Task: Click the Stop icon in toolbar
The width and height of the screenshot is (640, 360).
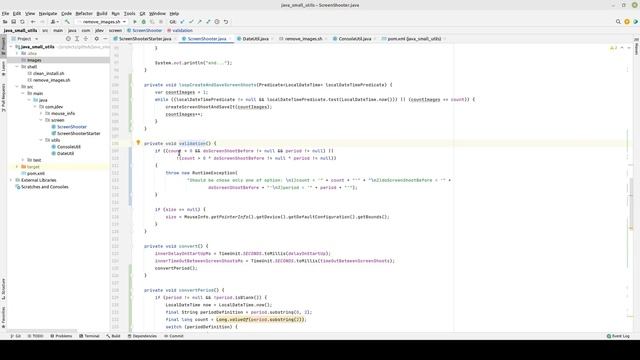Action: tap(161, 22)
